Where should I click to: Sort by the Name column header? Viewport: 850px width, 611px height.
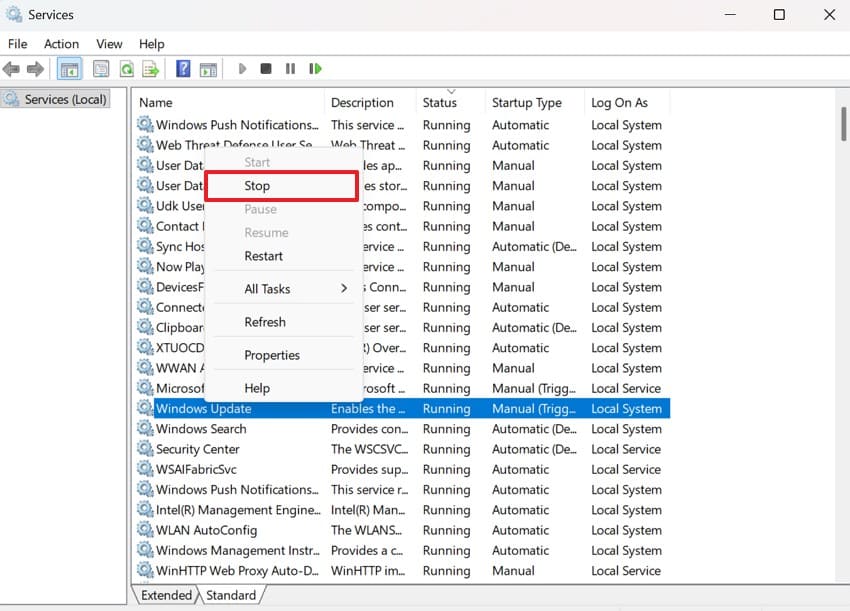(156, 102)
